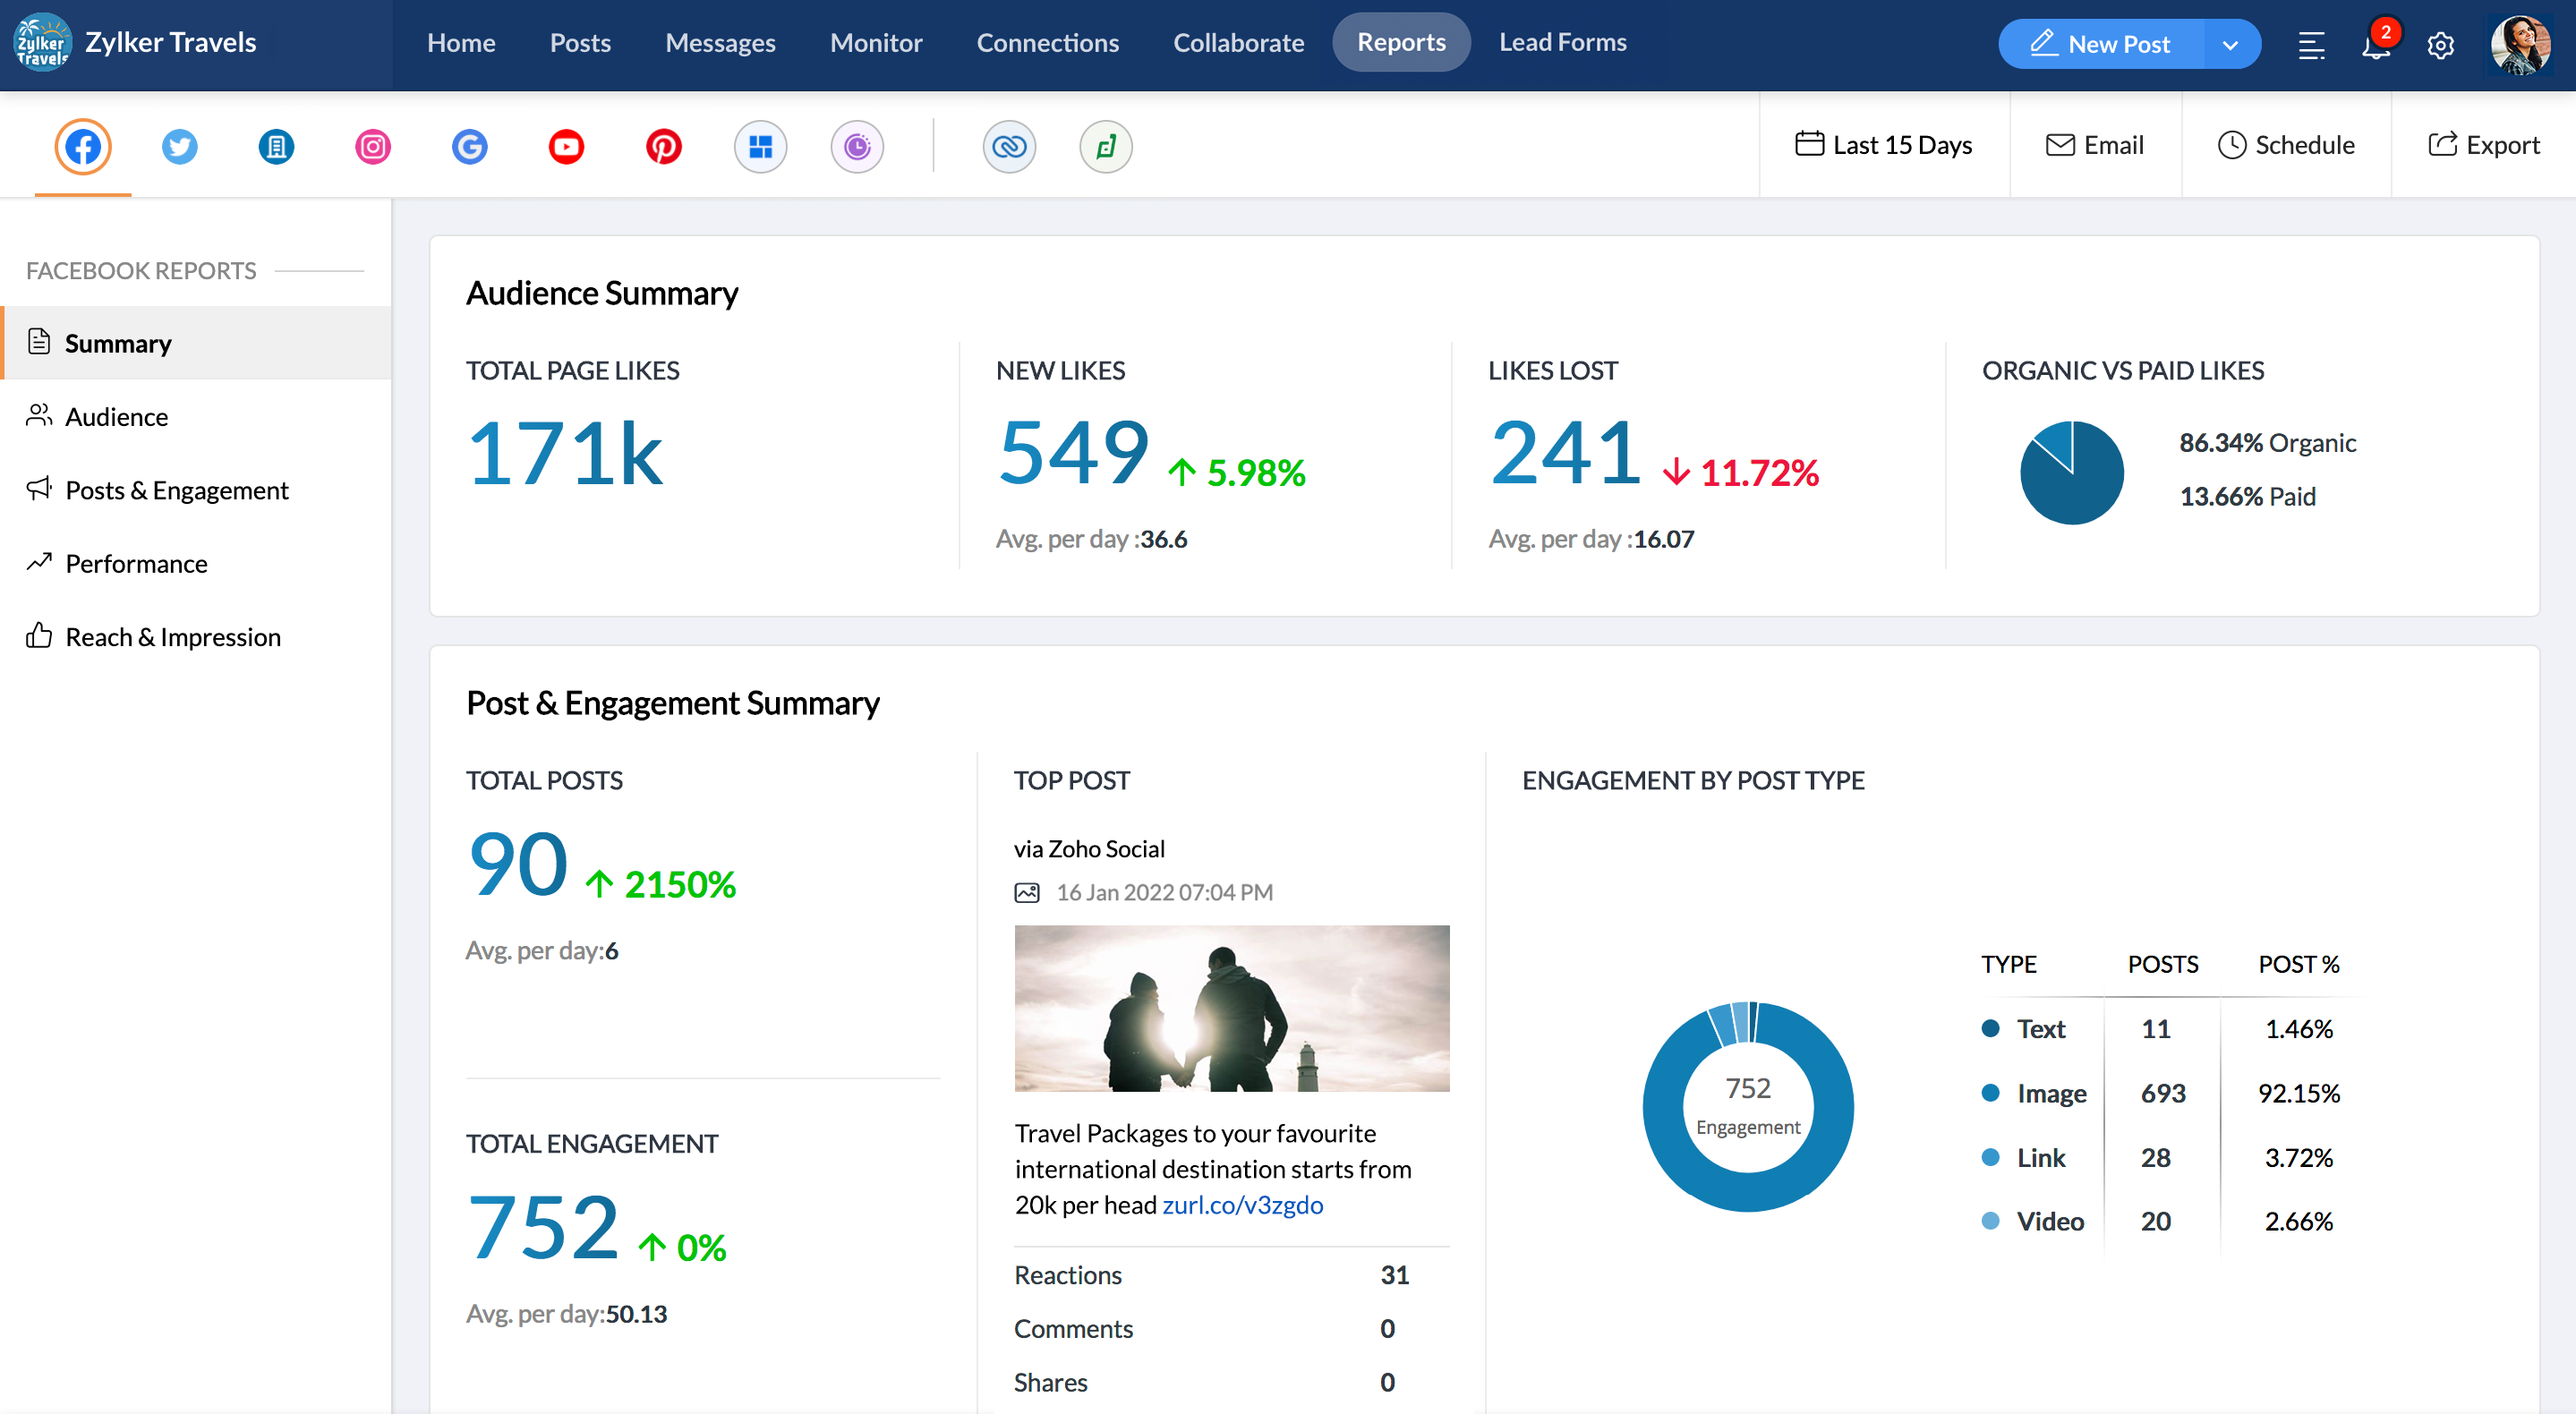Open the Google Business channel icon

tap(470, 147)
